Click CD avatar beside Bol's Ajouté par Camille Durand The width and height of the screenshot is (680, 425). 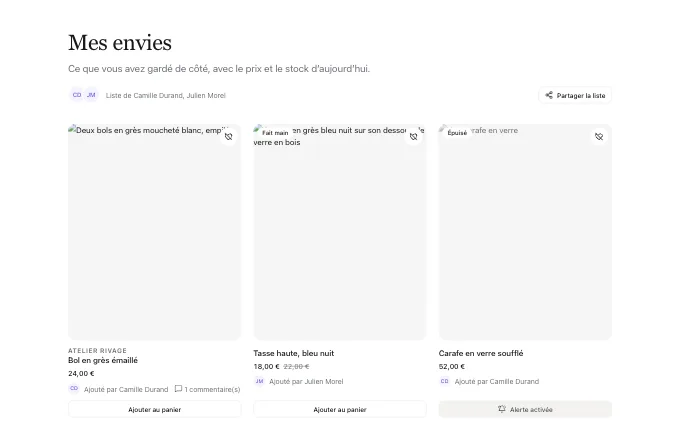[74, 389]
